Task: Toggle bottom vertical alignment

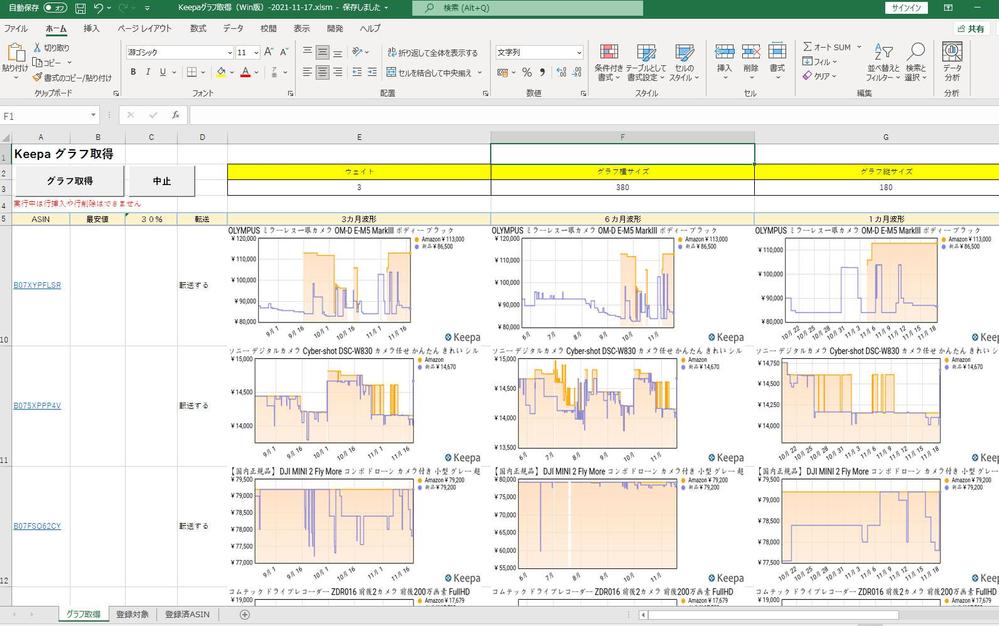Action: pos(338,52)
